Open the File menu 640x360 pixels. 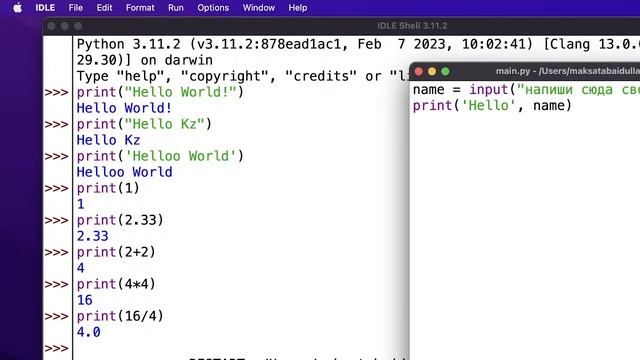point(76,8)
